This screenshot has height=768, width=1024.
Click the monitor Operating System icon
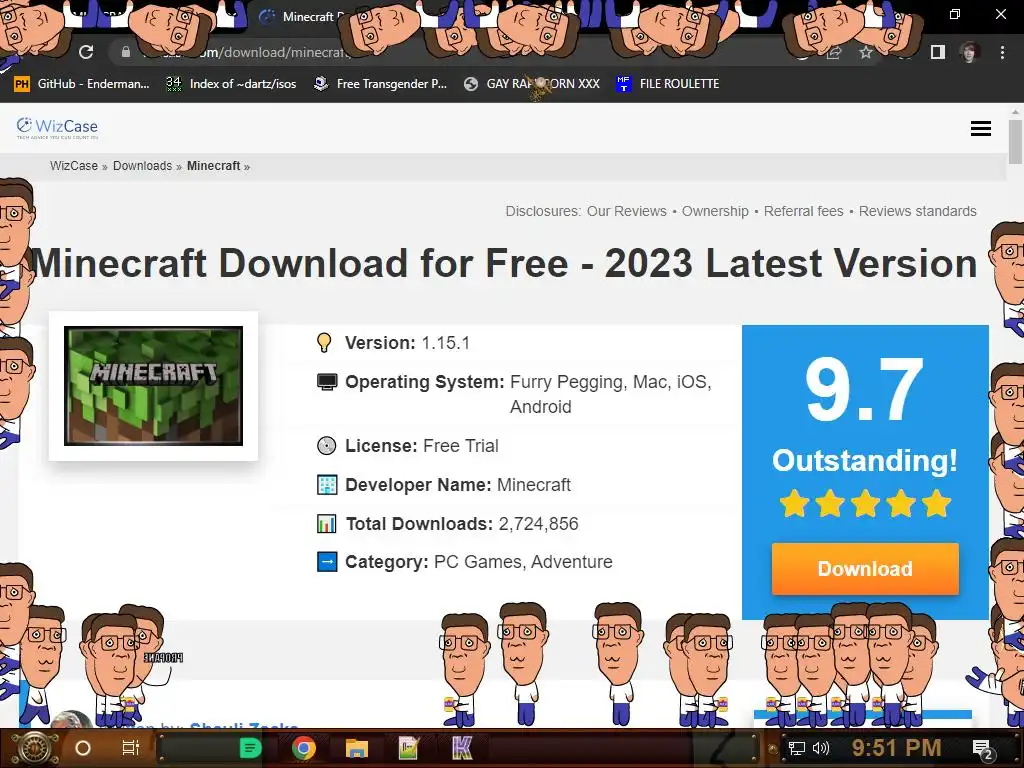click(x=327, y=382)
